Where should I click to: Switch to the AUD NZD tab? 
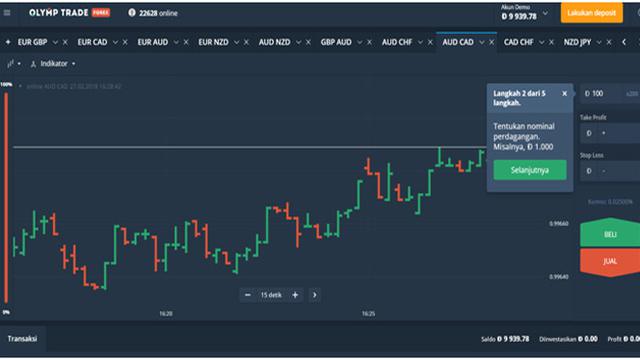275,42
